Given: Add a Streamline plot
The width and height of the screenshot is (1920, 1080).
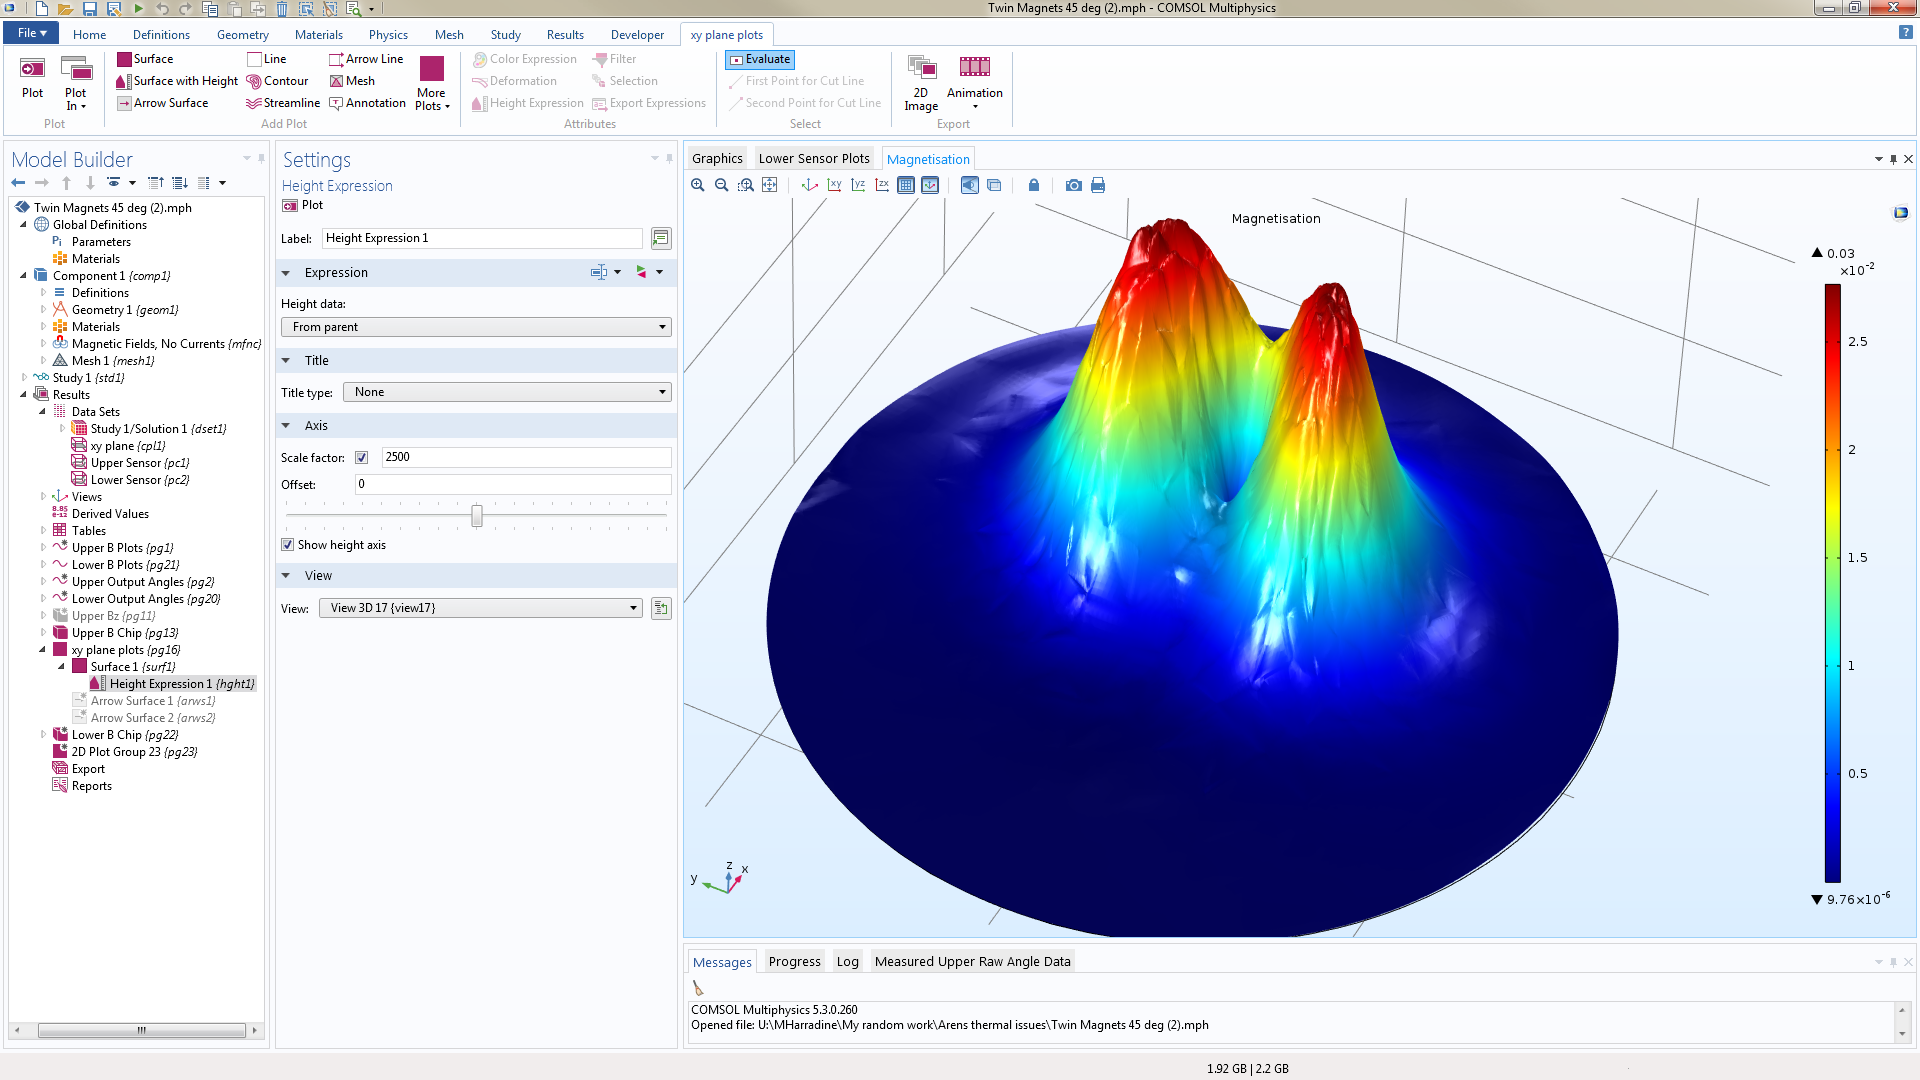Looking at the screenshot, I should point(283,103).
